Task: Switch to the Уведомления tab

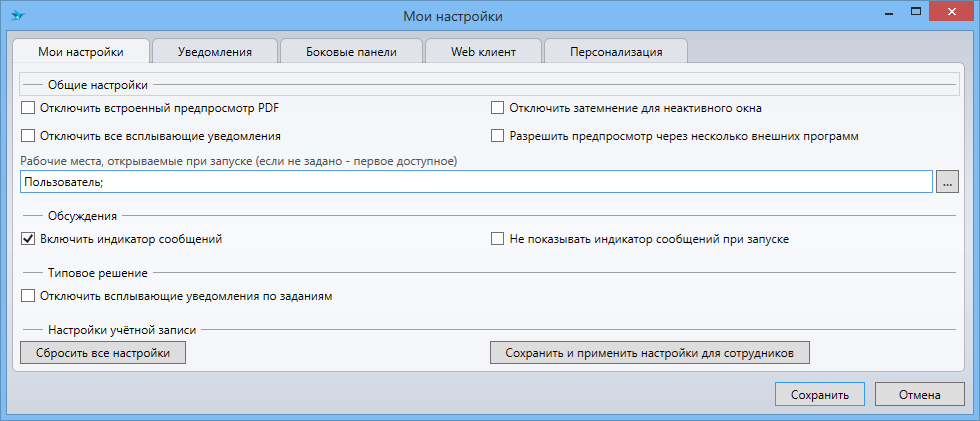Action: click(x=214, y=52)
